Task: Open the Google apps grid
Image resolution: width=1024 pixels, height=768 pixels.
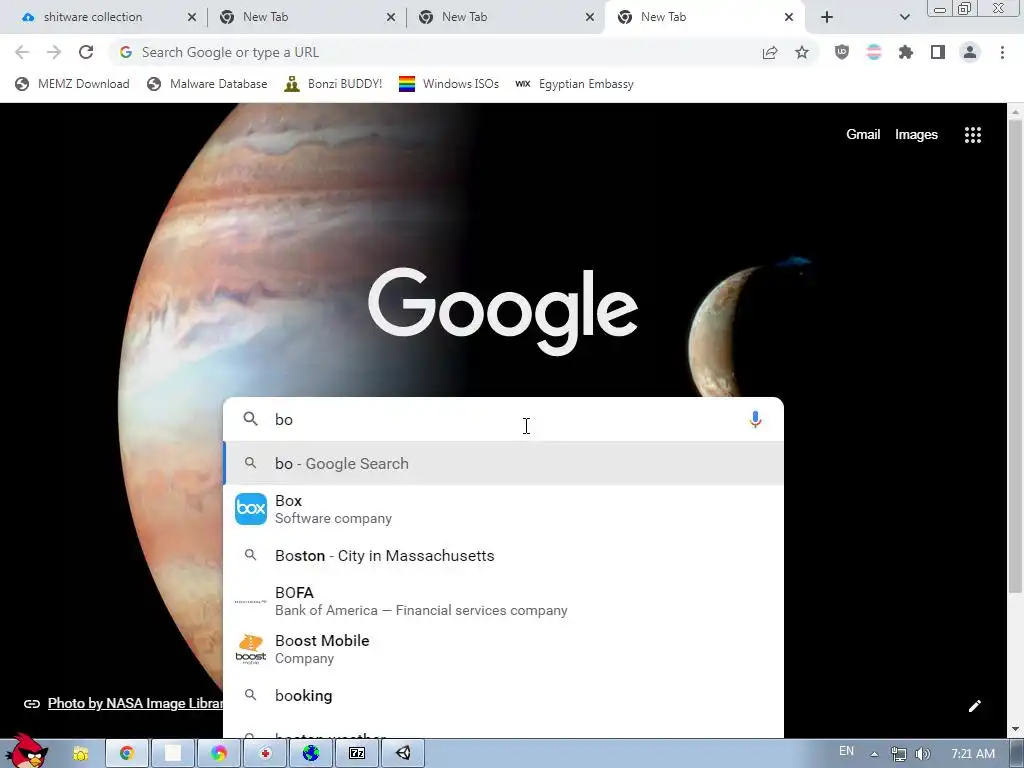Action: 973,135
